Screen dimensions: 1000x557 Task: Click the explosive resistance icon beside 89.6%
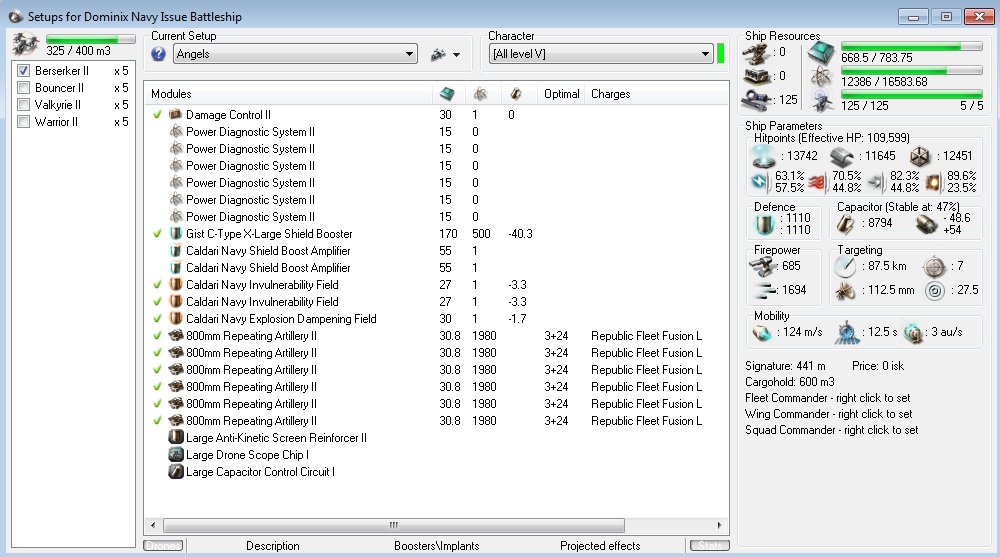point(933,182)
